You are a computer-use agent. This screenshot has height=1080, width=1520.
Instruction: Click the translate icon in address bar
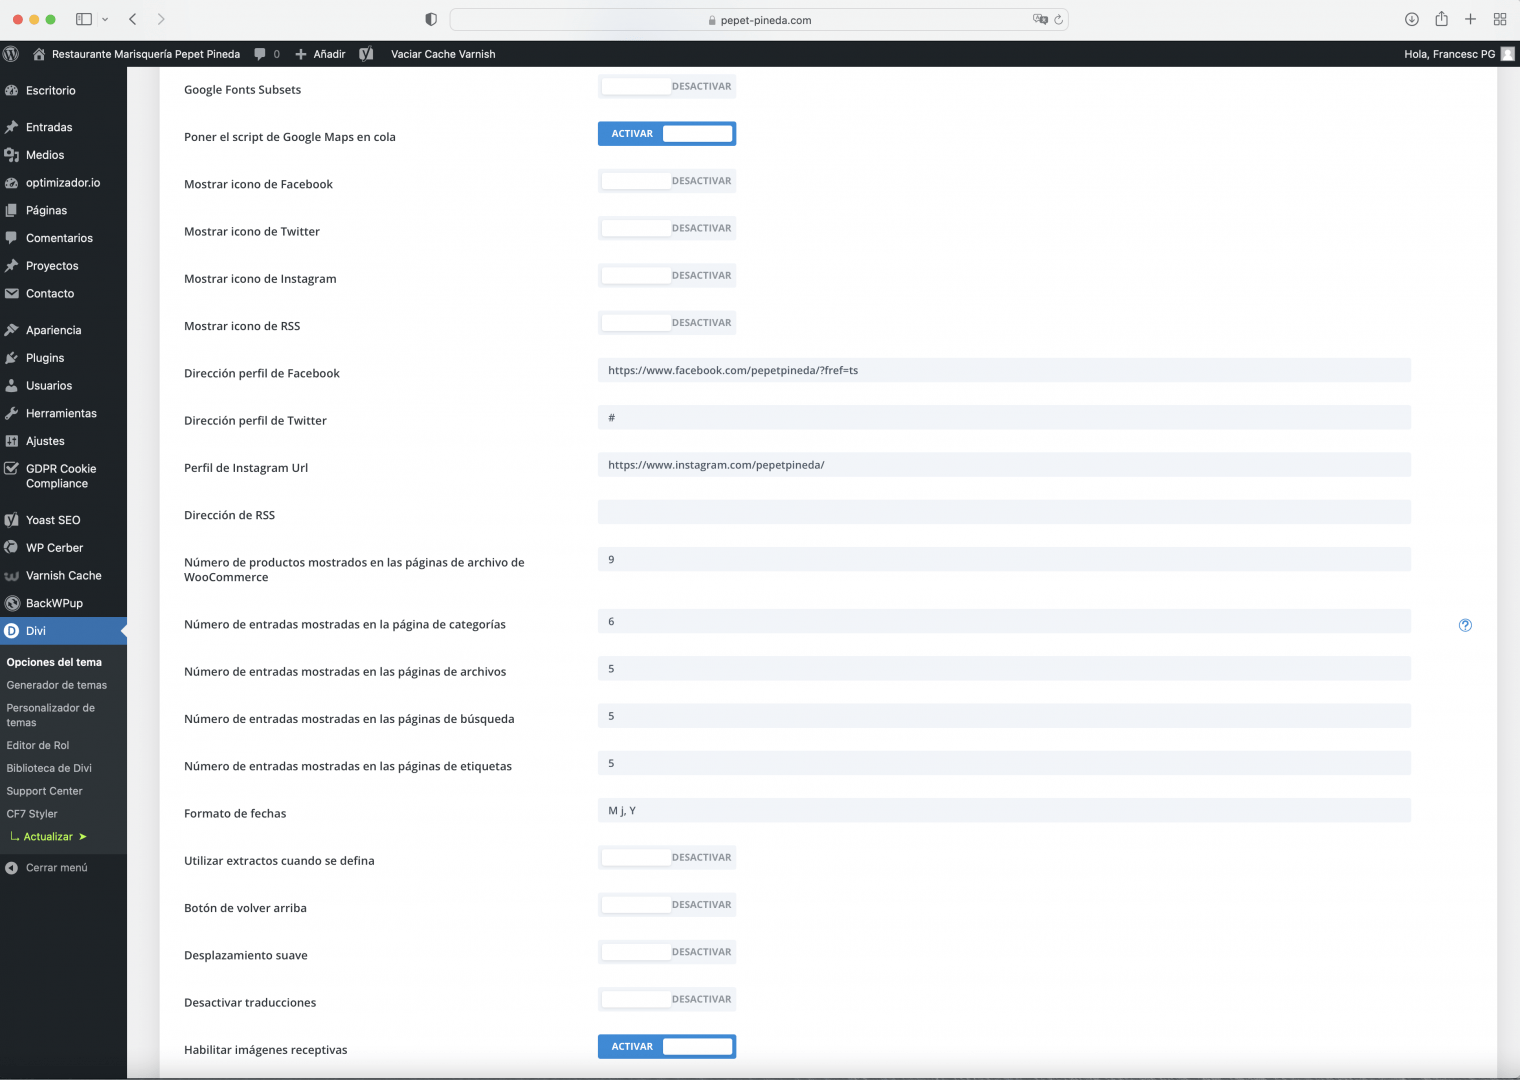click(1040, 19)
